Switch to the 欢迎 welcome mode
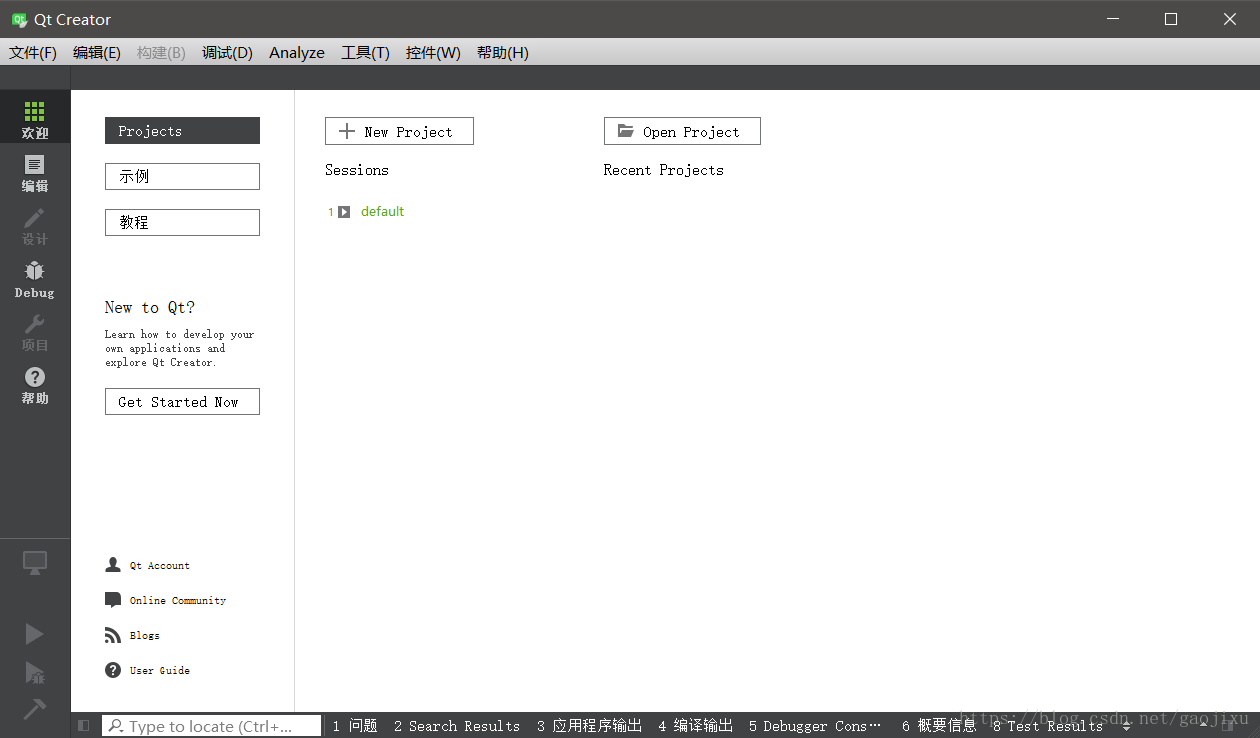The height and width of the screenshot is (738, 1260). 35,119
